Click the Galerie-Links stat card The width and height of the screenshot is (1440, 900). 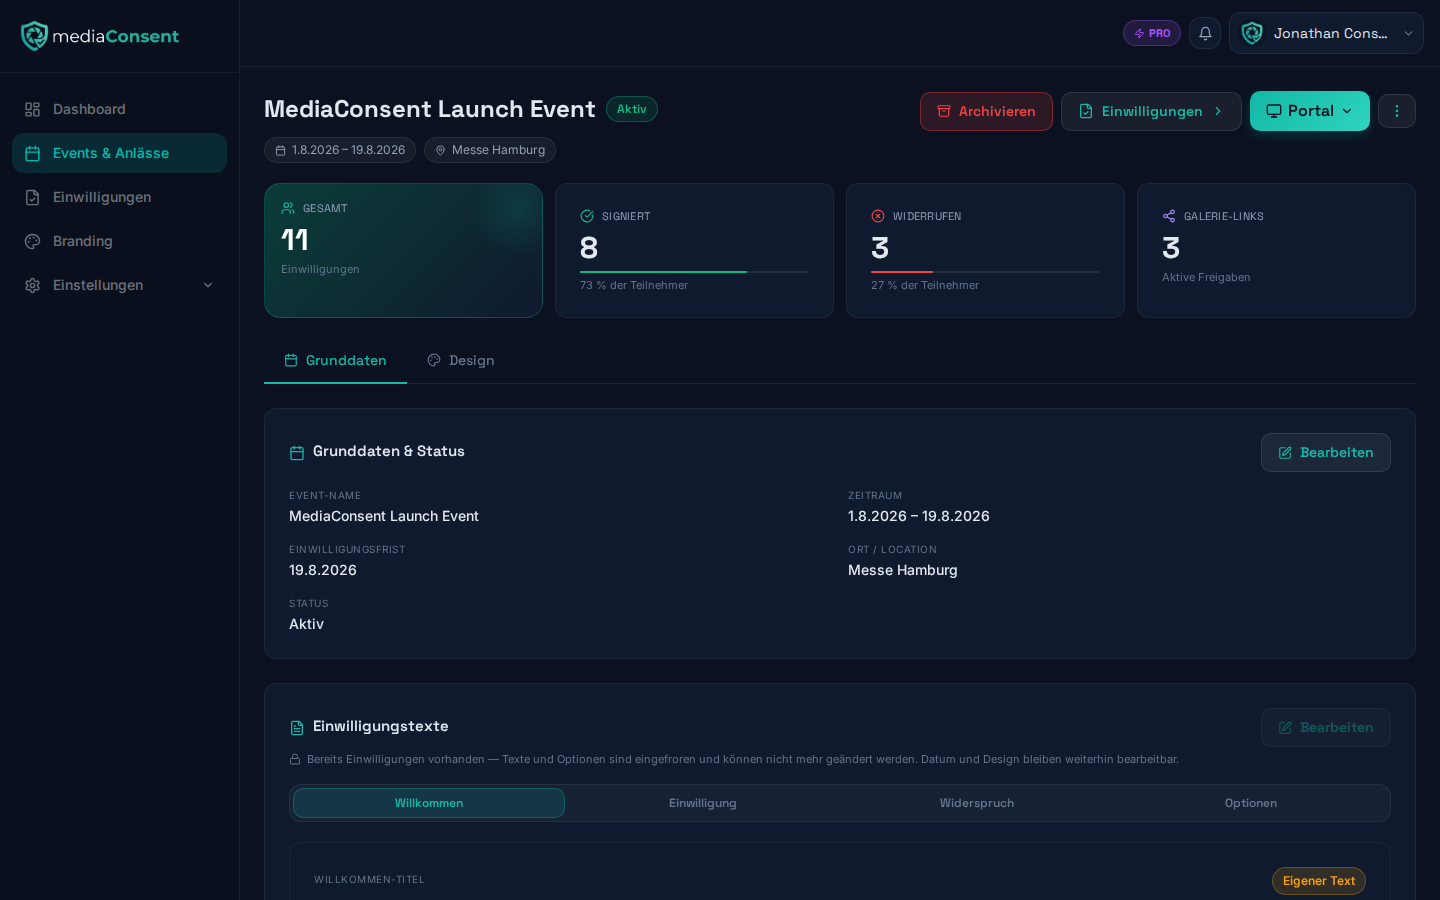tap(1276, 250)
